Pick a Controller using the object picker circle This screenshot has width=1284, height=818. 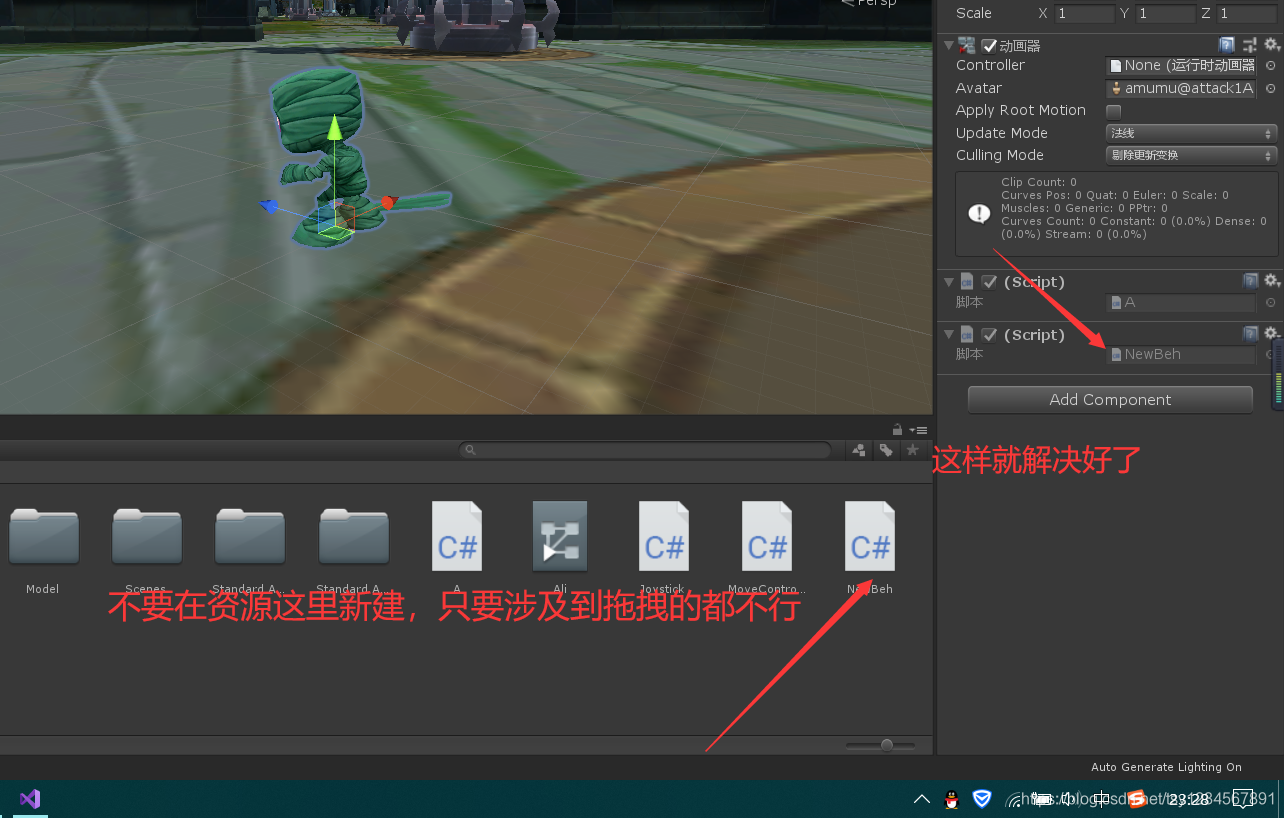click(x=1270, y=65)
